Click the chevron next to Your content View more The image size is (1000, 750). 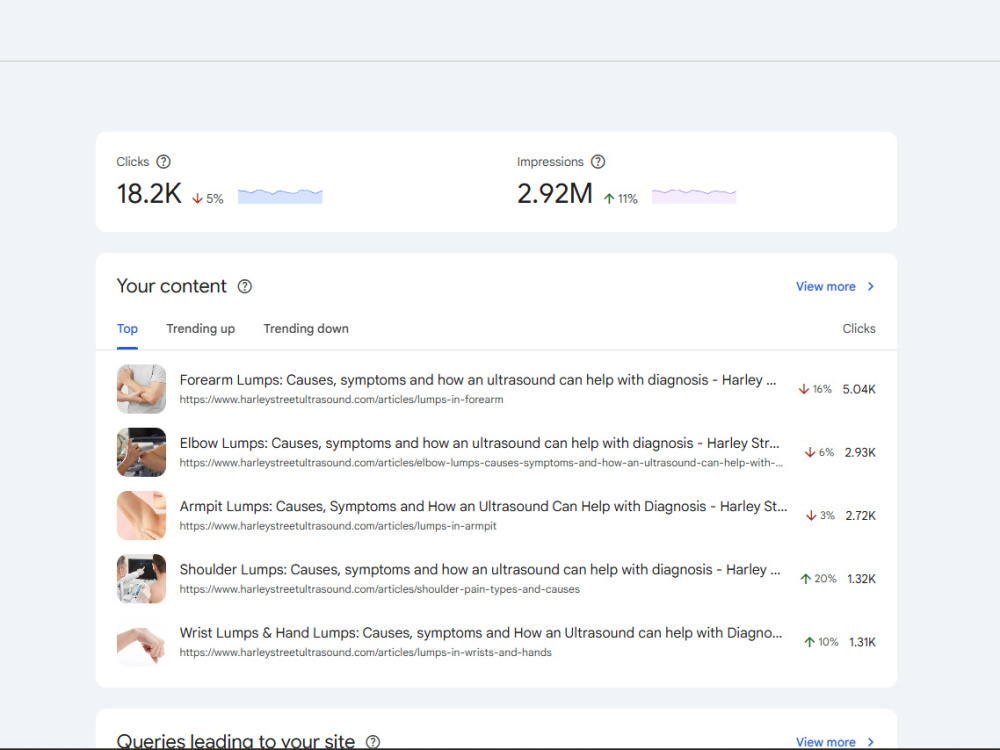(x=871, y=286)
